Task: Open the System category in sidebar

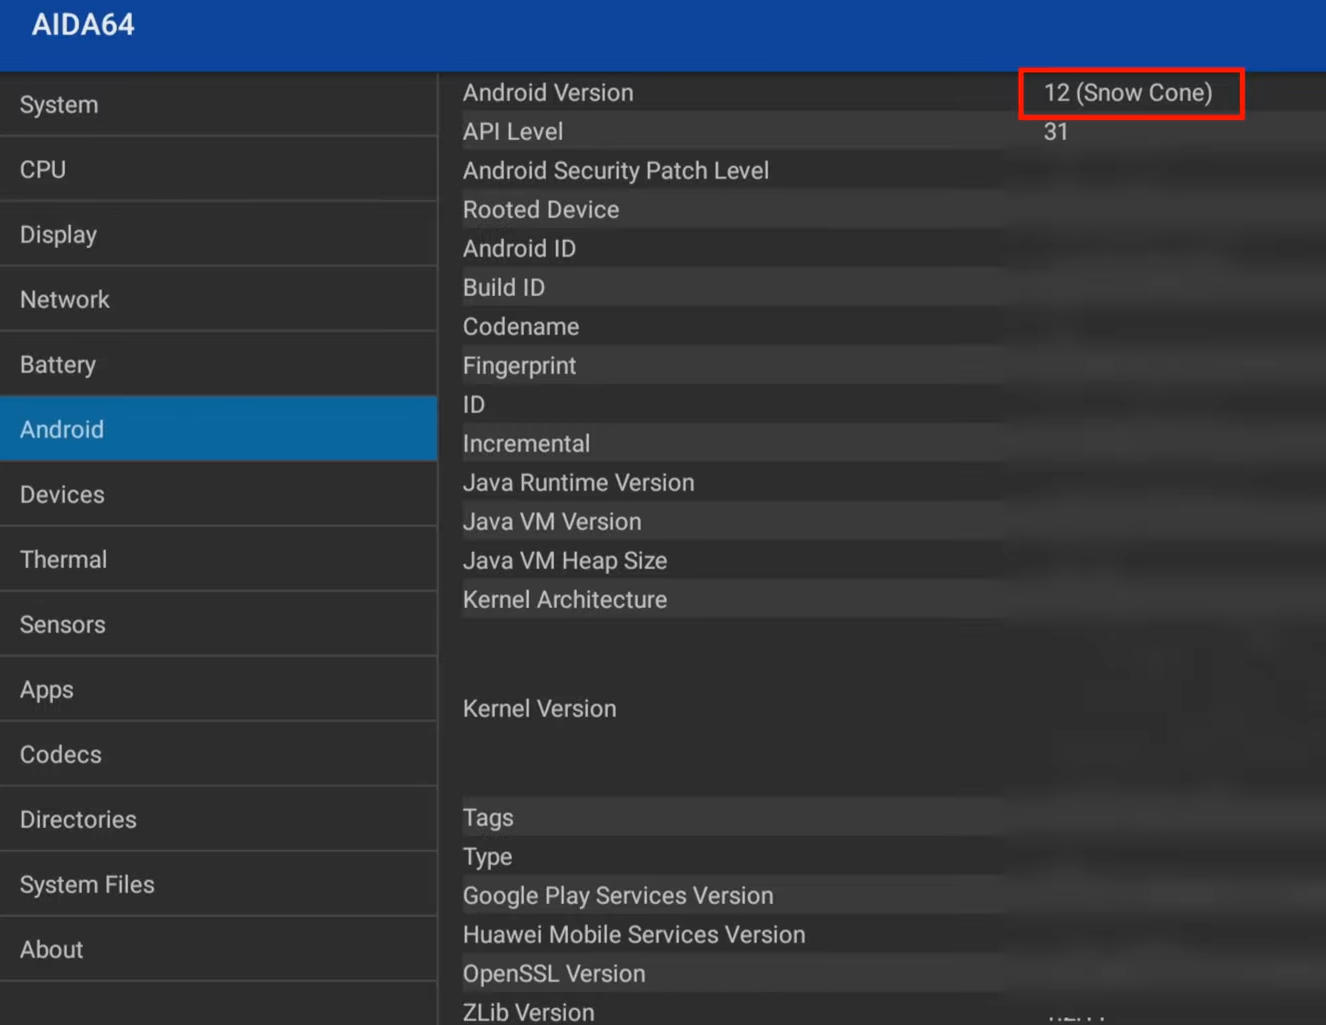Action: click(x=218, y=105)
